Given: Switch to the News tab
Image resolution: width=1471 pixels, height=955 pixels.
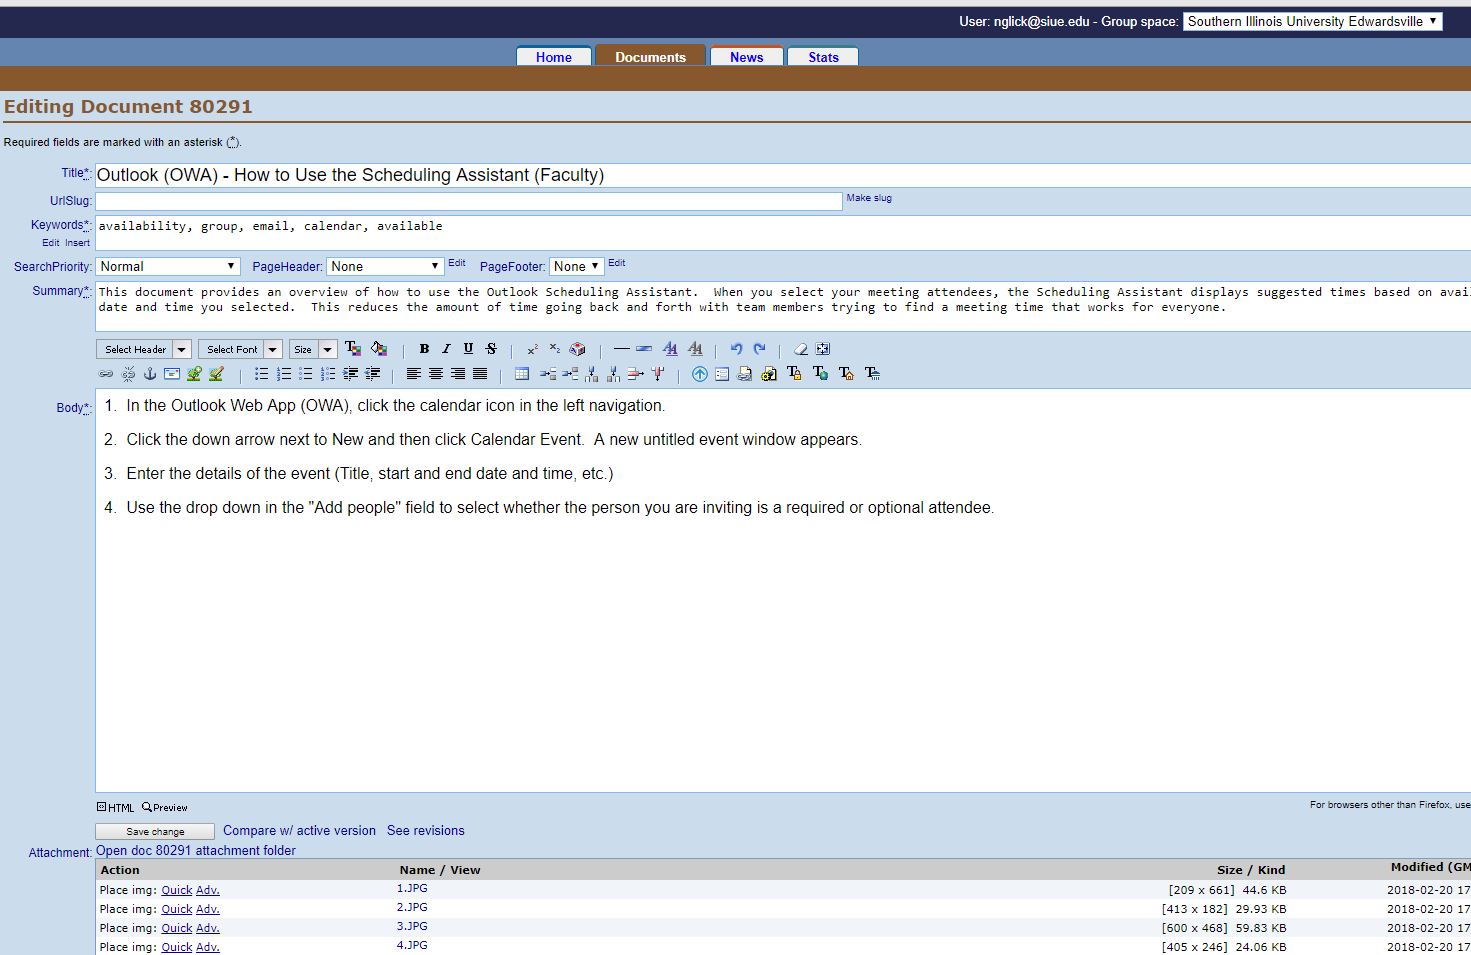Looking at the screenshot, I should pos(746,57).
